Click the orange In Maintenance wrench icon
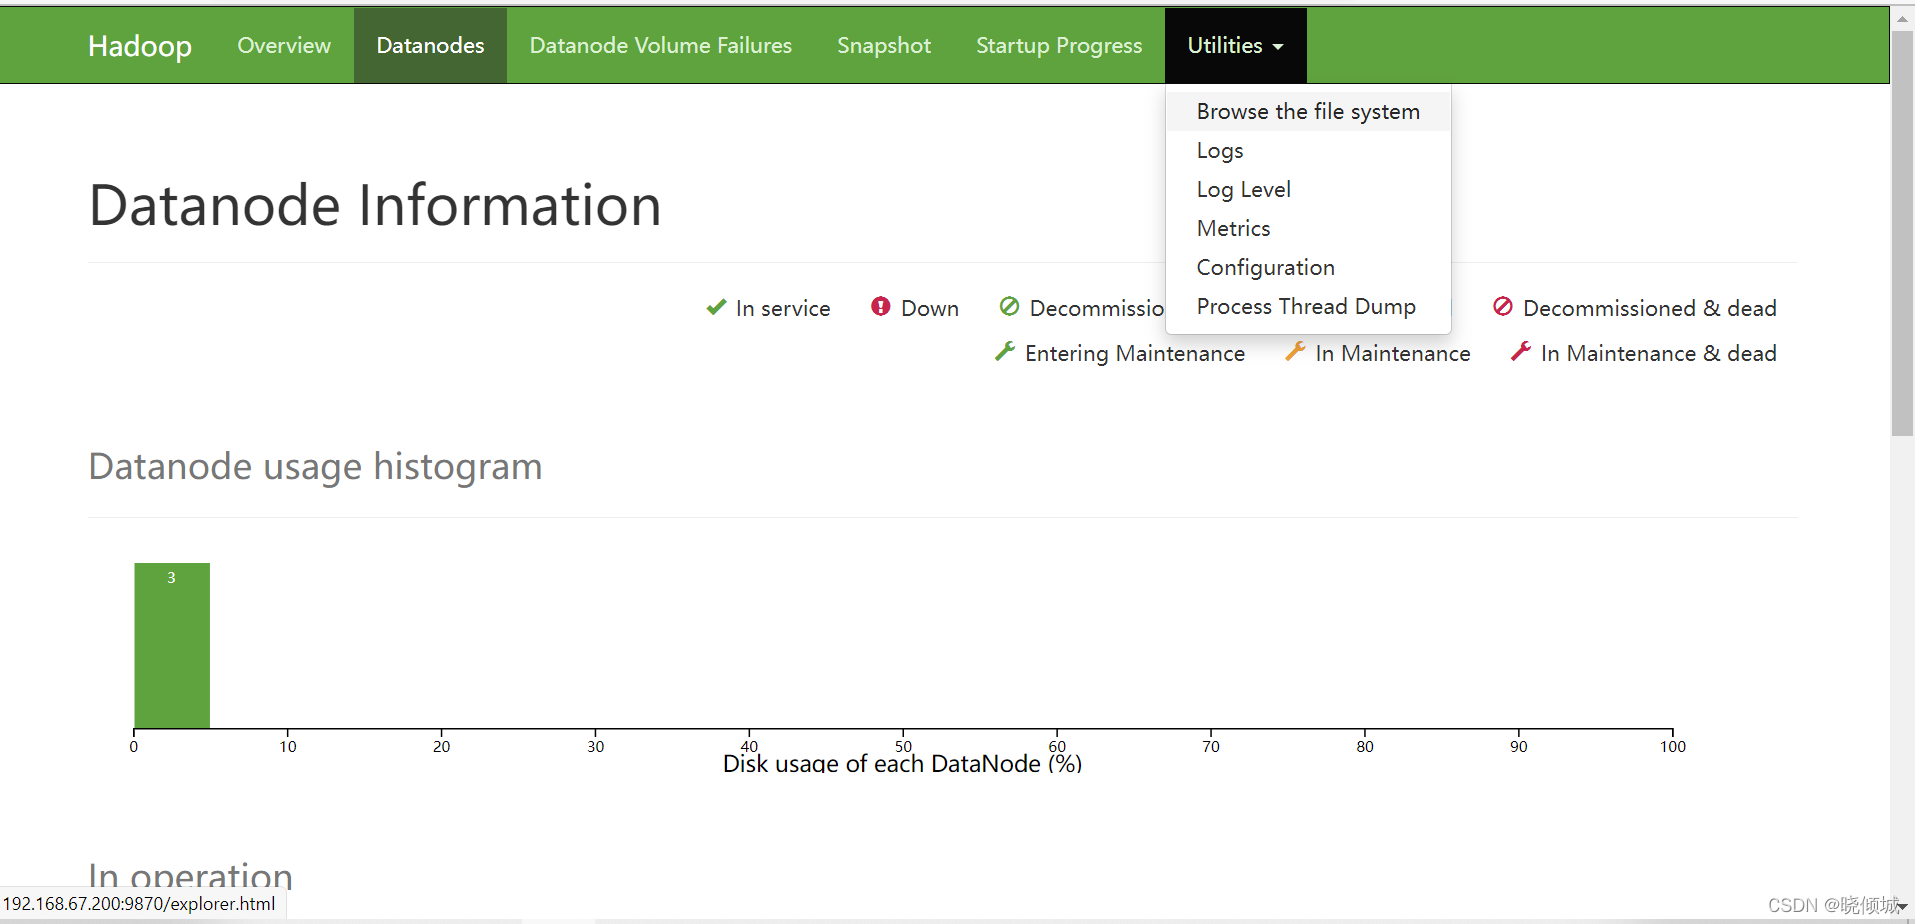 (x=1295, y=351)
